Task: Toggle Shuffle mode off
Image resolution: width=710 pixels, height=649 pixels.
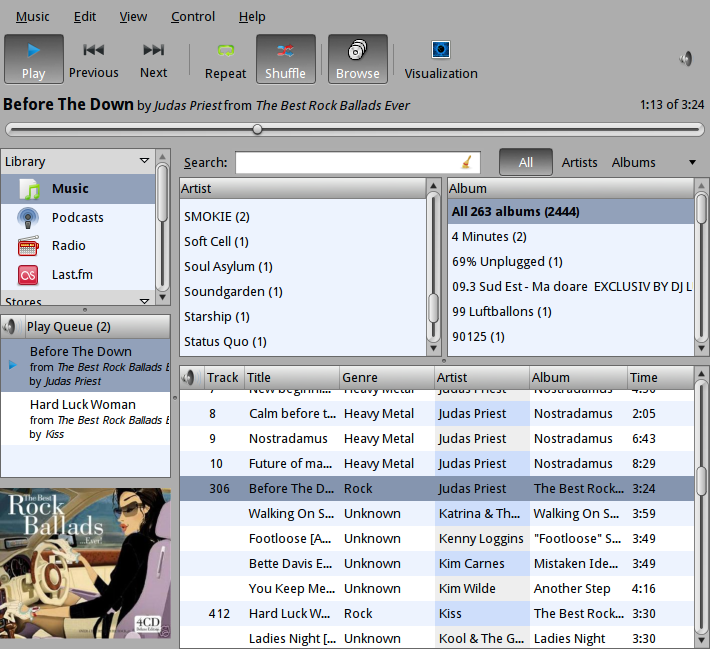Action: pyautogui.click(x=286, y=59)
